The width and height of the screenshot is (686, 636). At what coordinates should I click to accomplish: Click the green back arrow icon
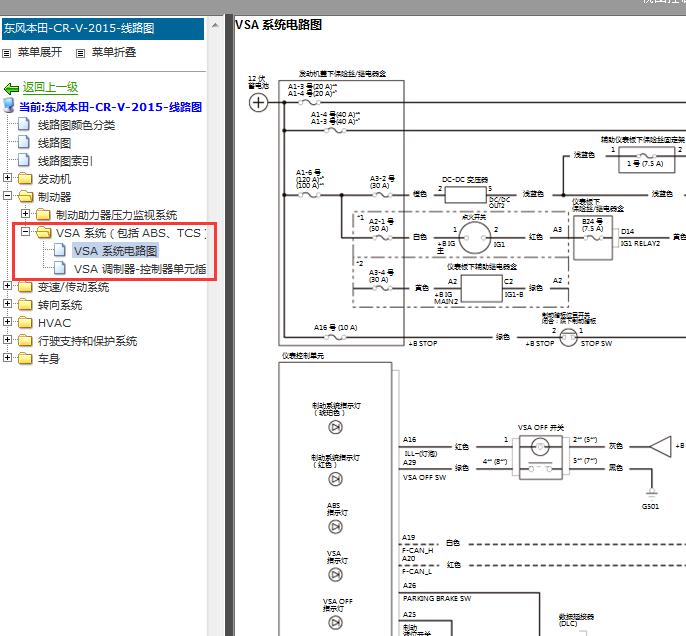(11, 89)
